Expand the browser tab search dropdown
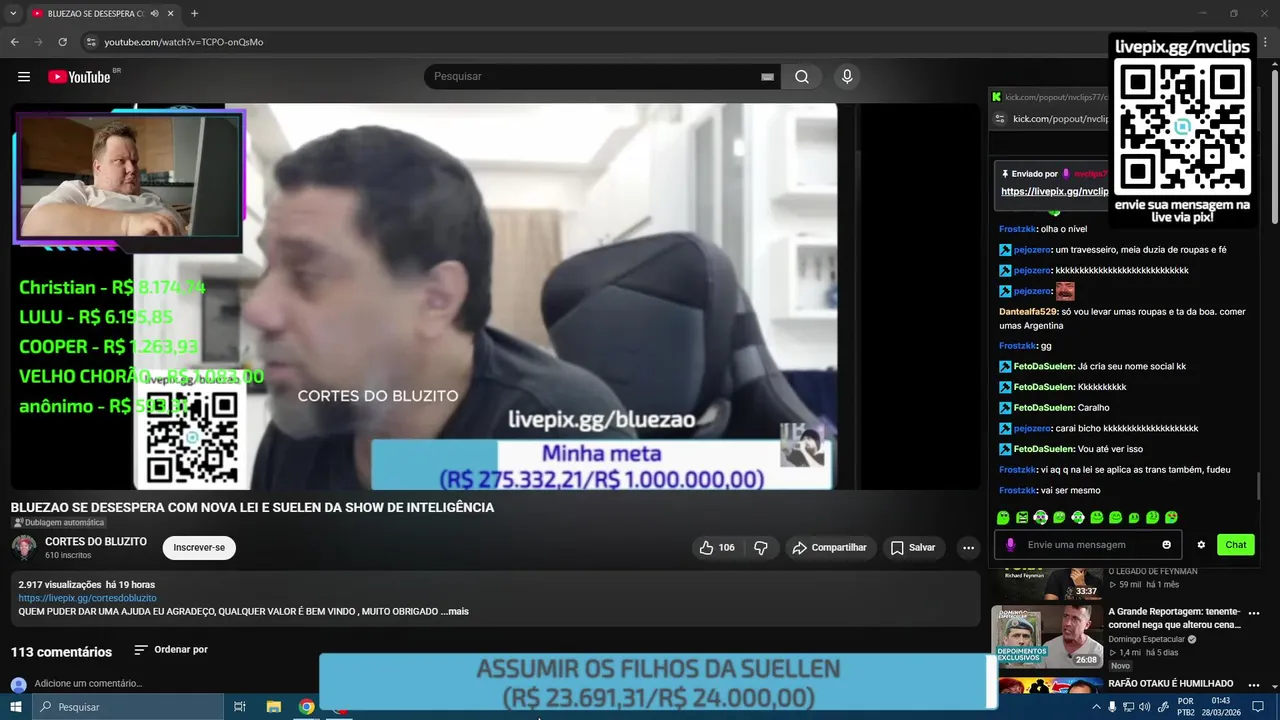The width and height of the screenshot is (1280, 720). [13, 14]
